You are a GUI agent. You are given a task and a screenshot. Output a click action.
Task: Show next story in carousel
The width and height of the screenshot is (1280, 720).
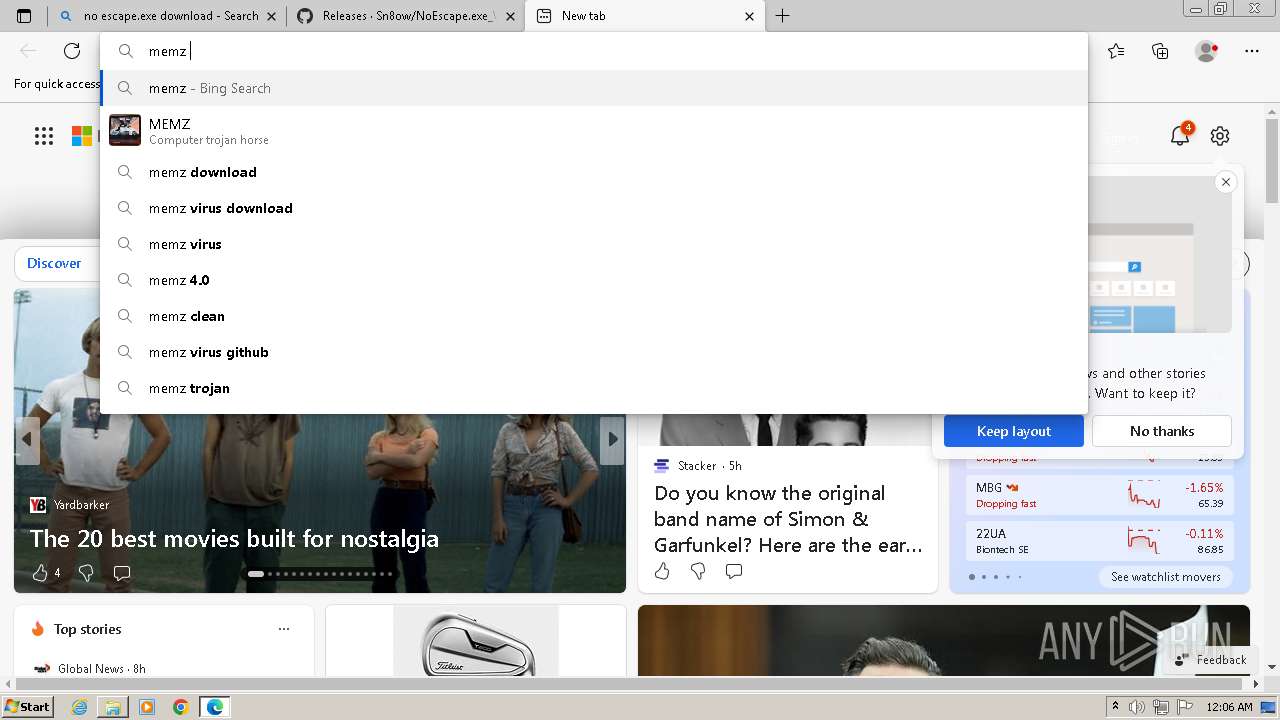pyautogui.click(x=613, y=439)
